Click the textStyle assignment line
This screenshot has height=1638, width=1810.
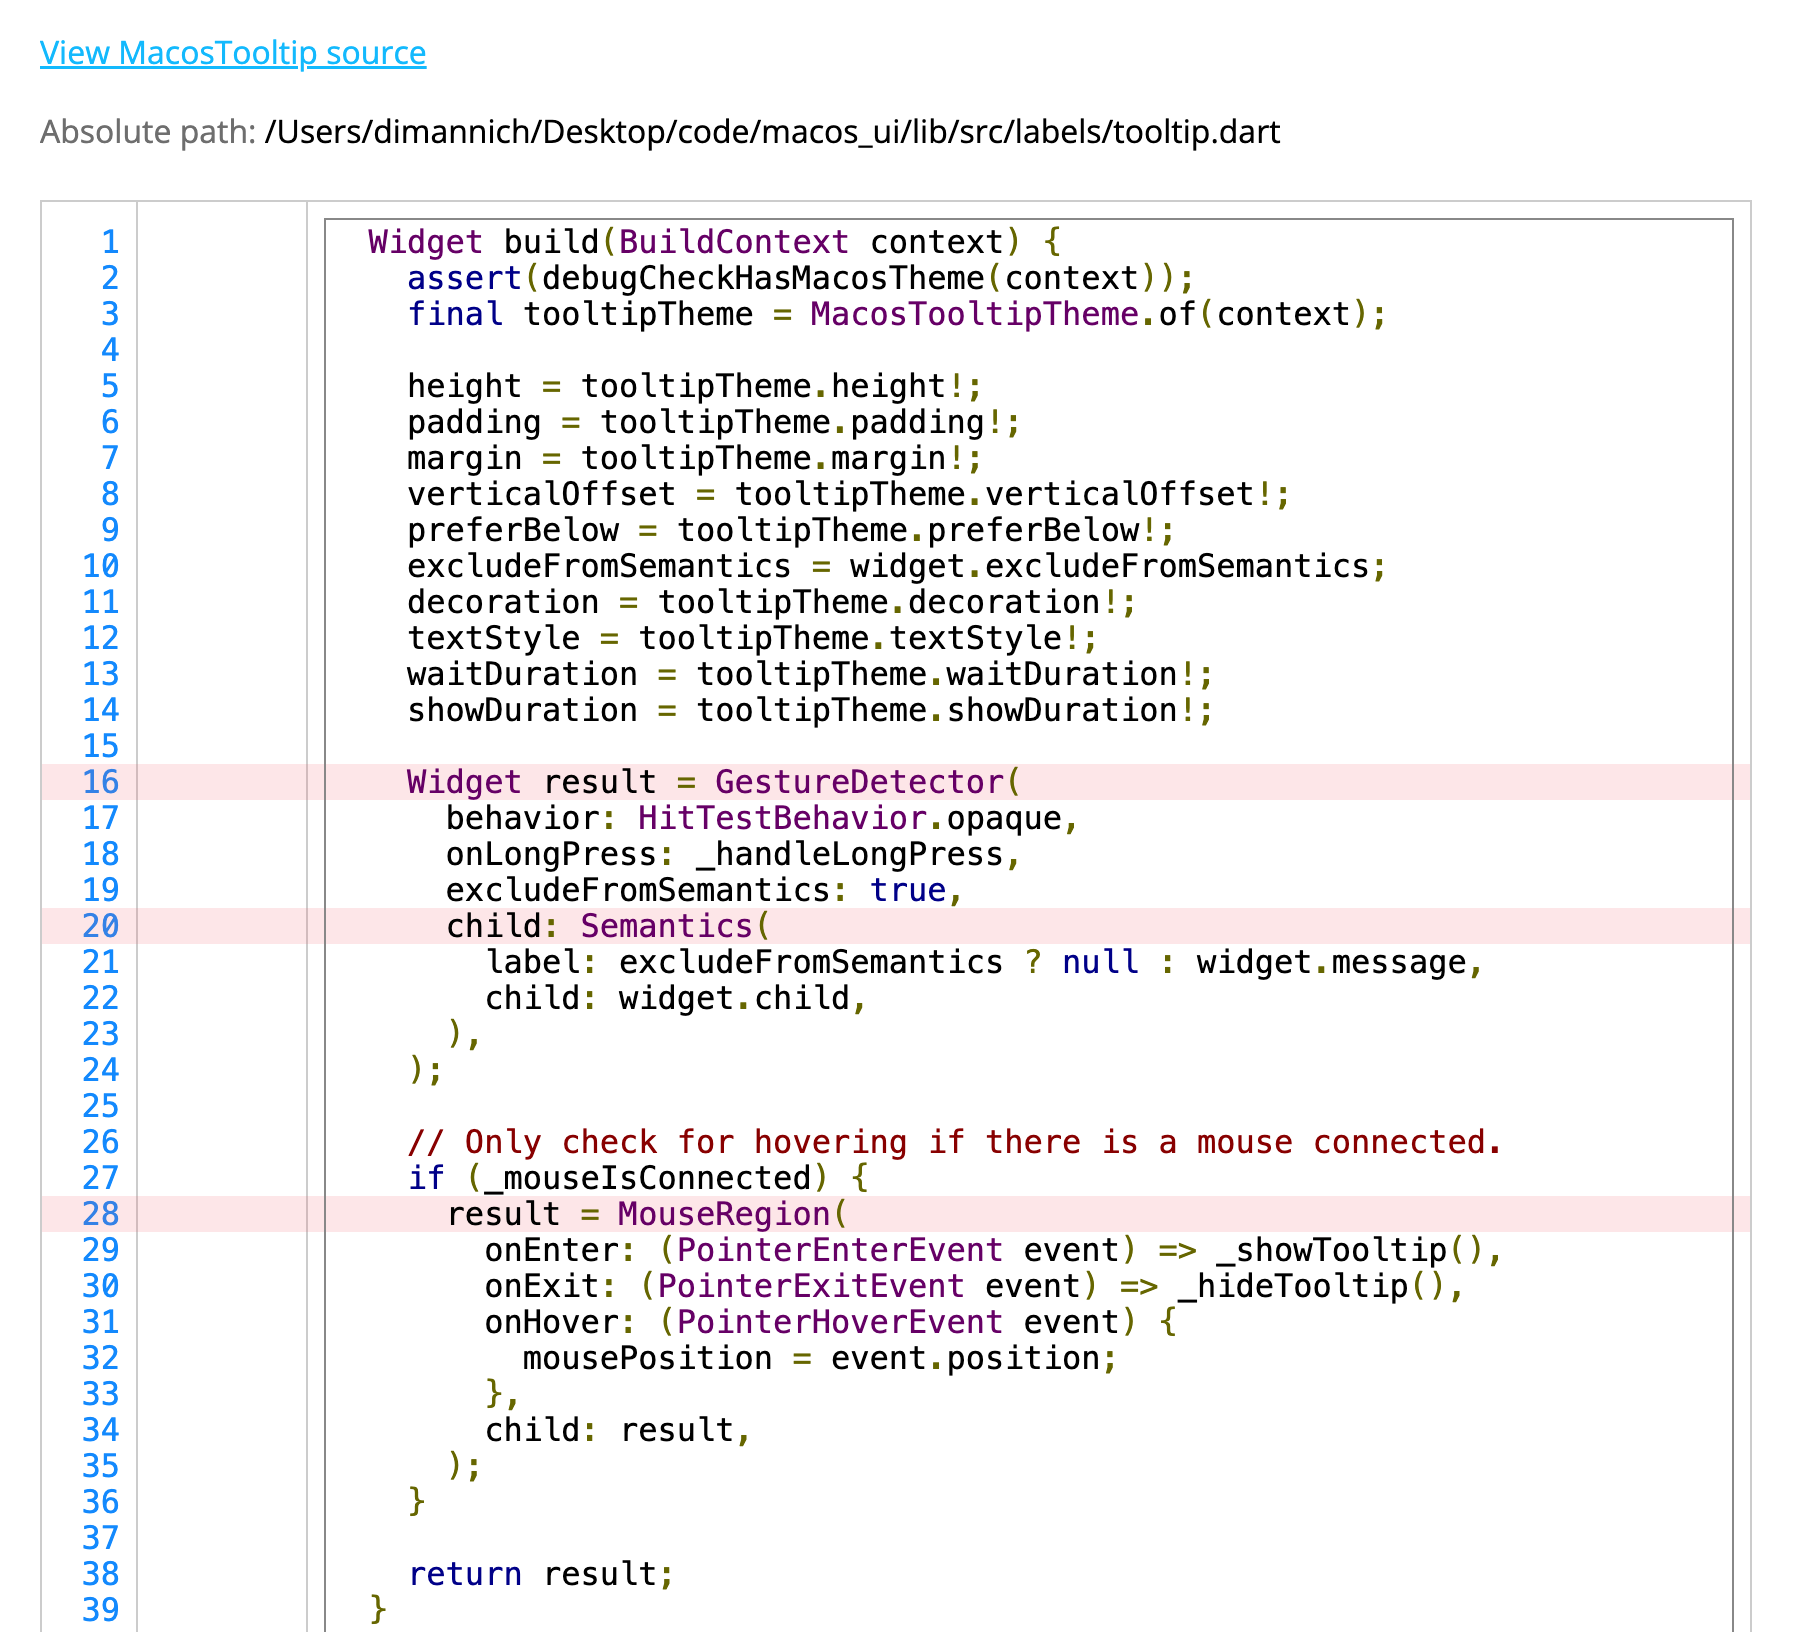(x=753, y=638)
